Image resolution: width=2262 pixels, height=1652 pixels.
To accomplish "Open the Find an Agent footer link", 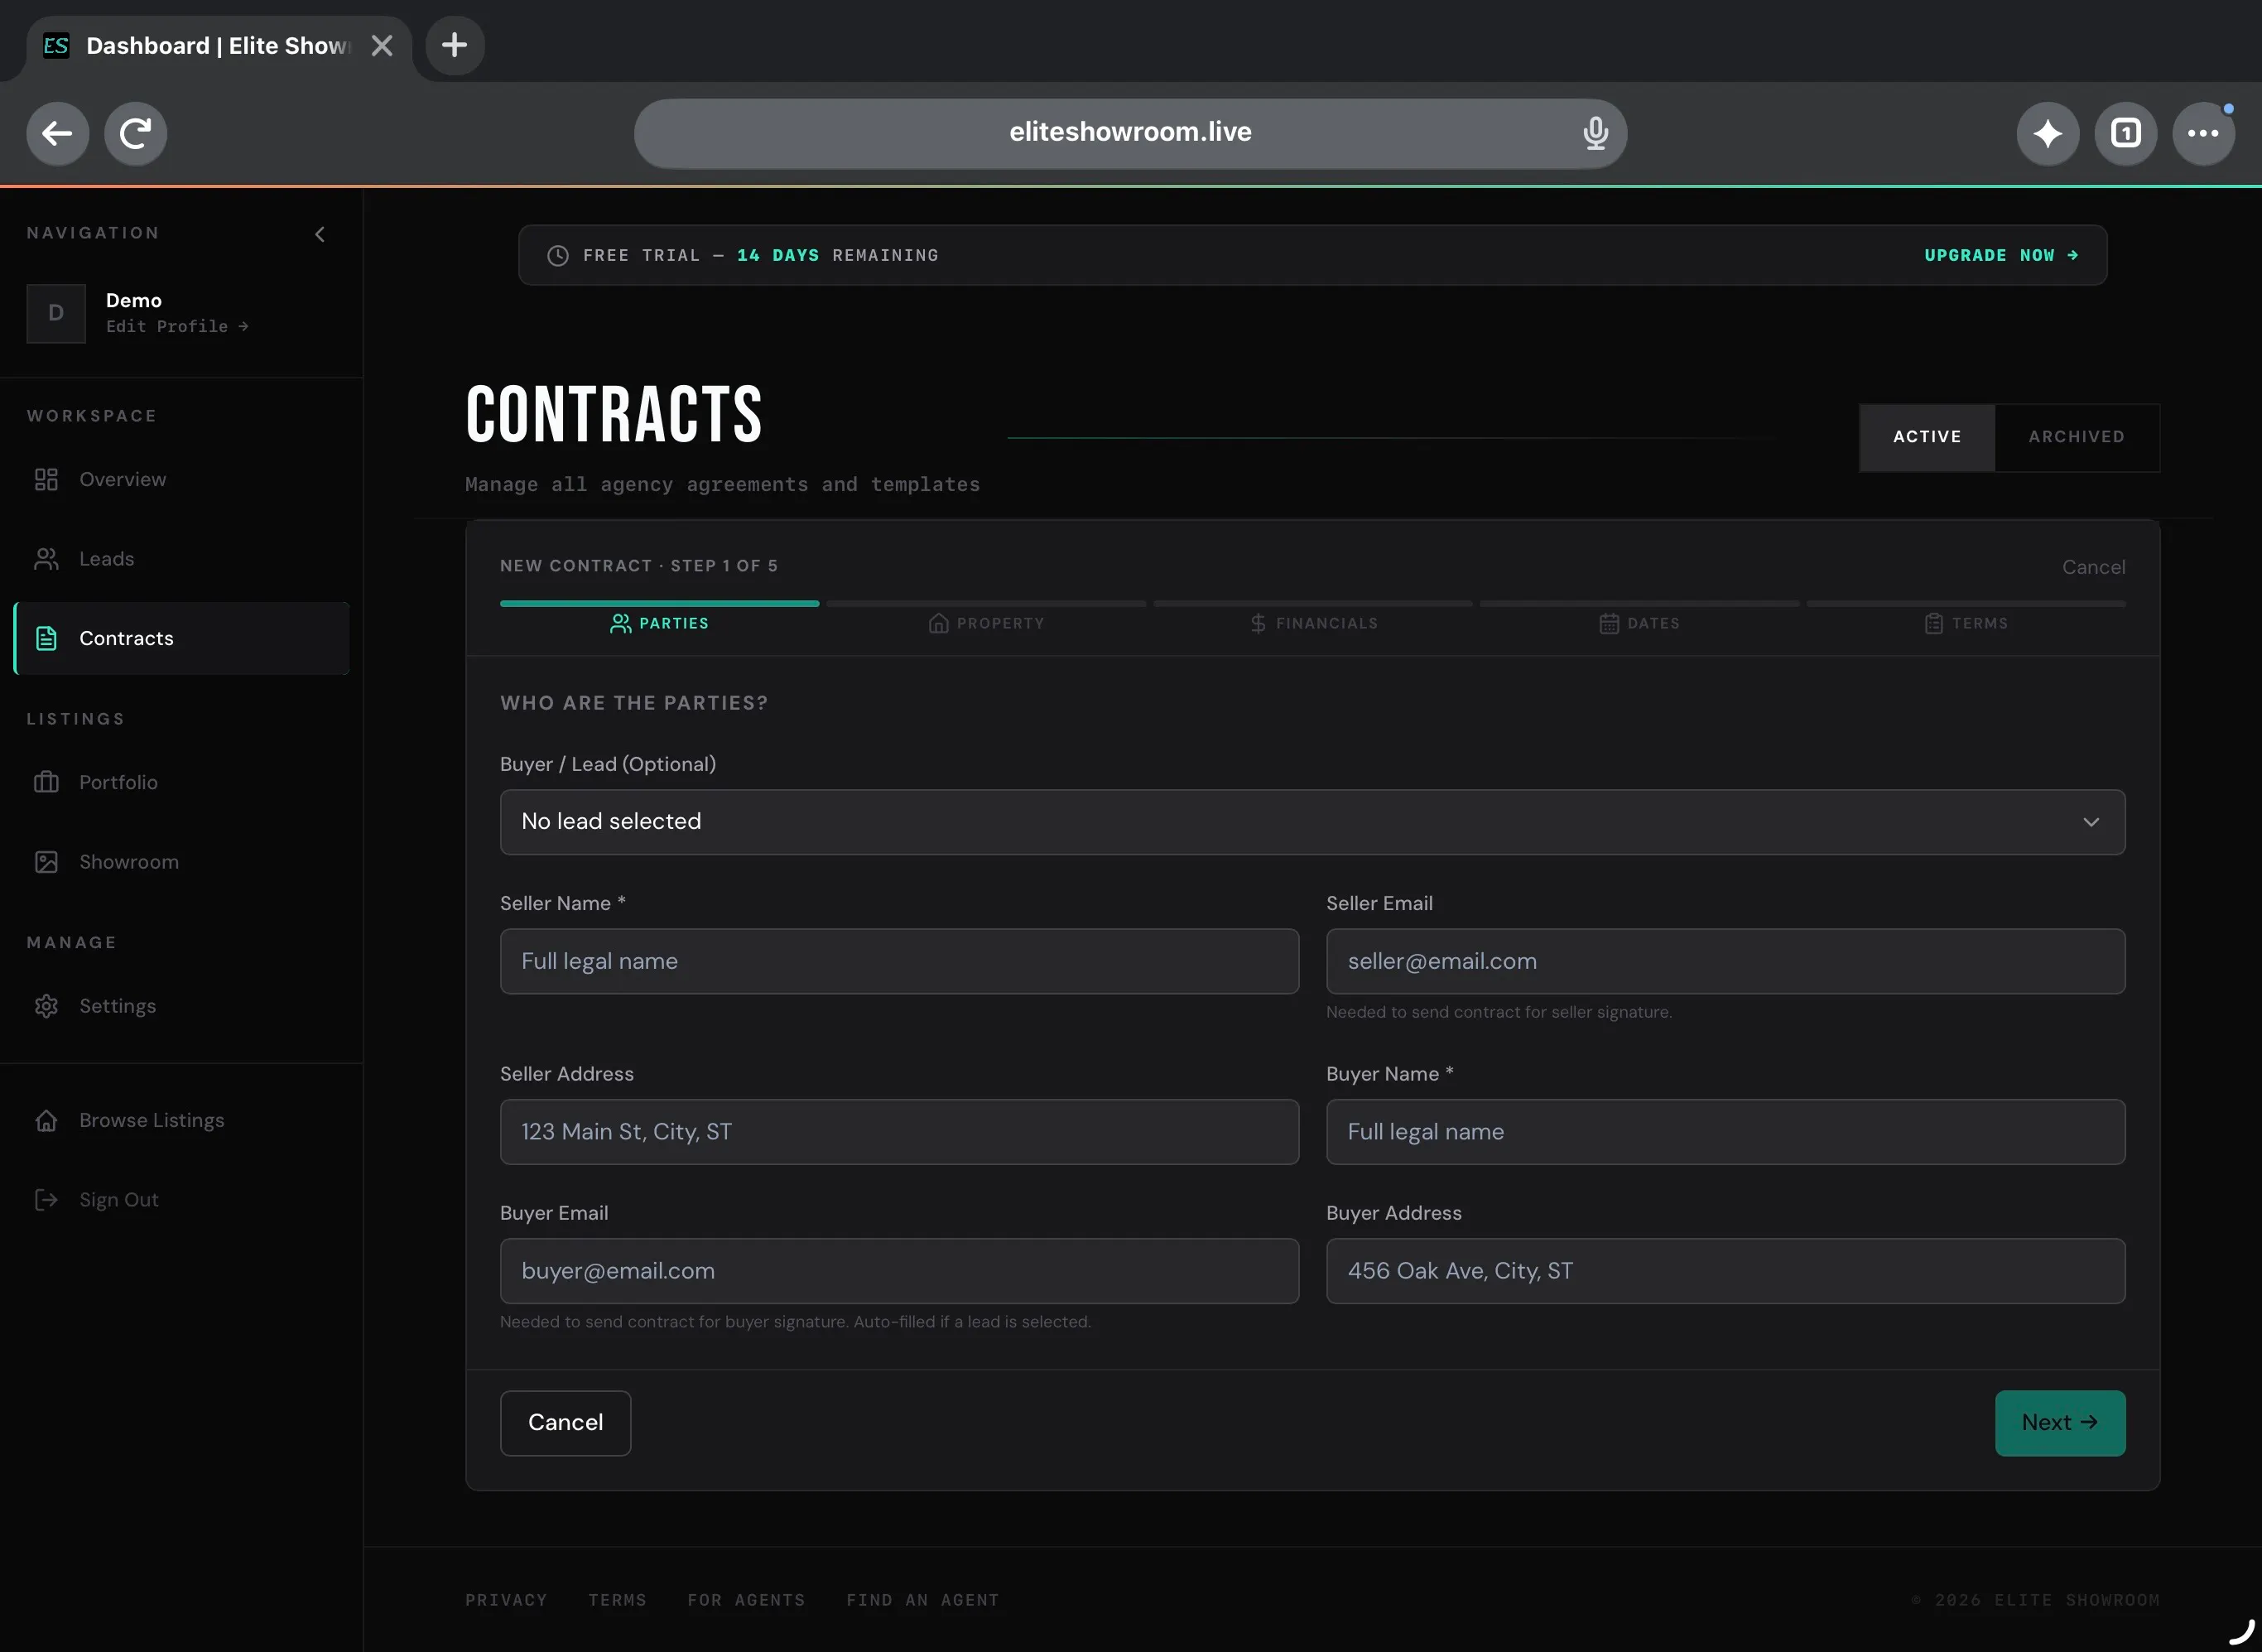I will [922, 1600].
